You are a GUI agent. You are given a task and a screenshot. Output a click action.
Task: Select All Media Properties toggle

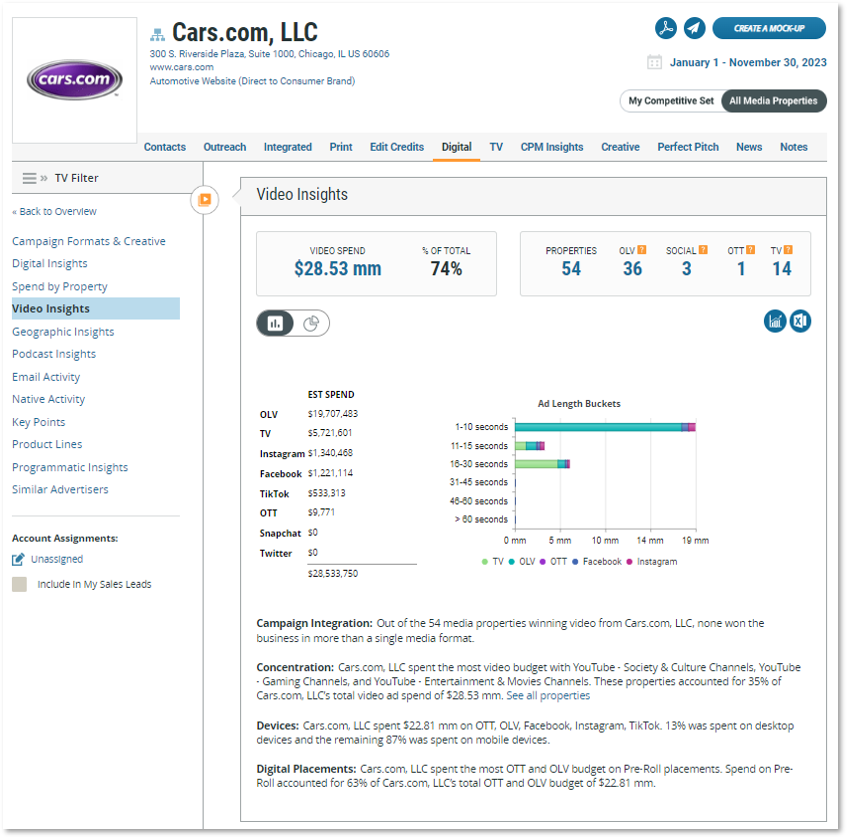point(773,101)
